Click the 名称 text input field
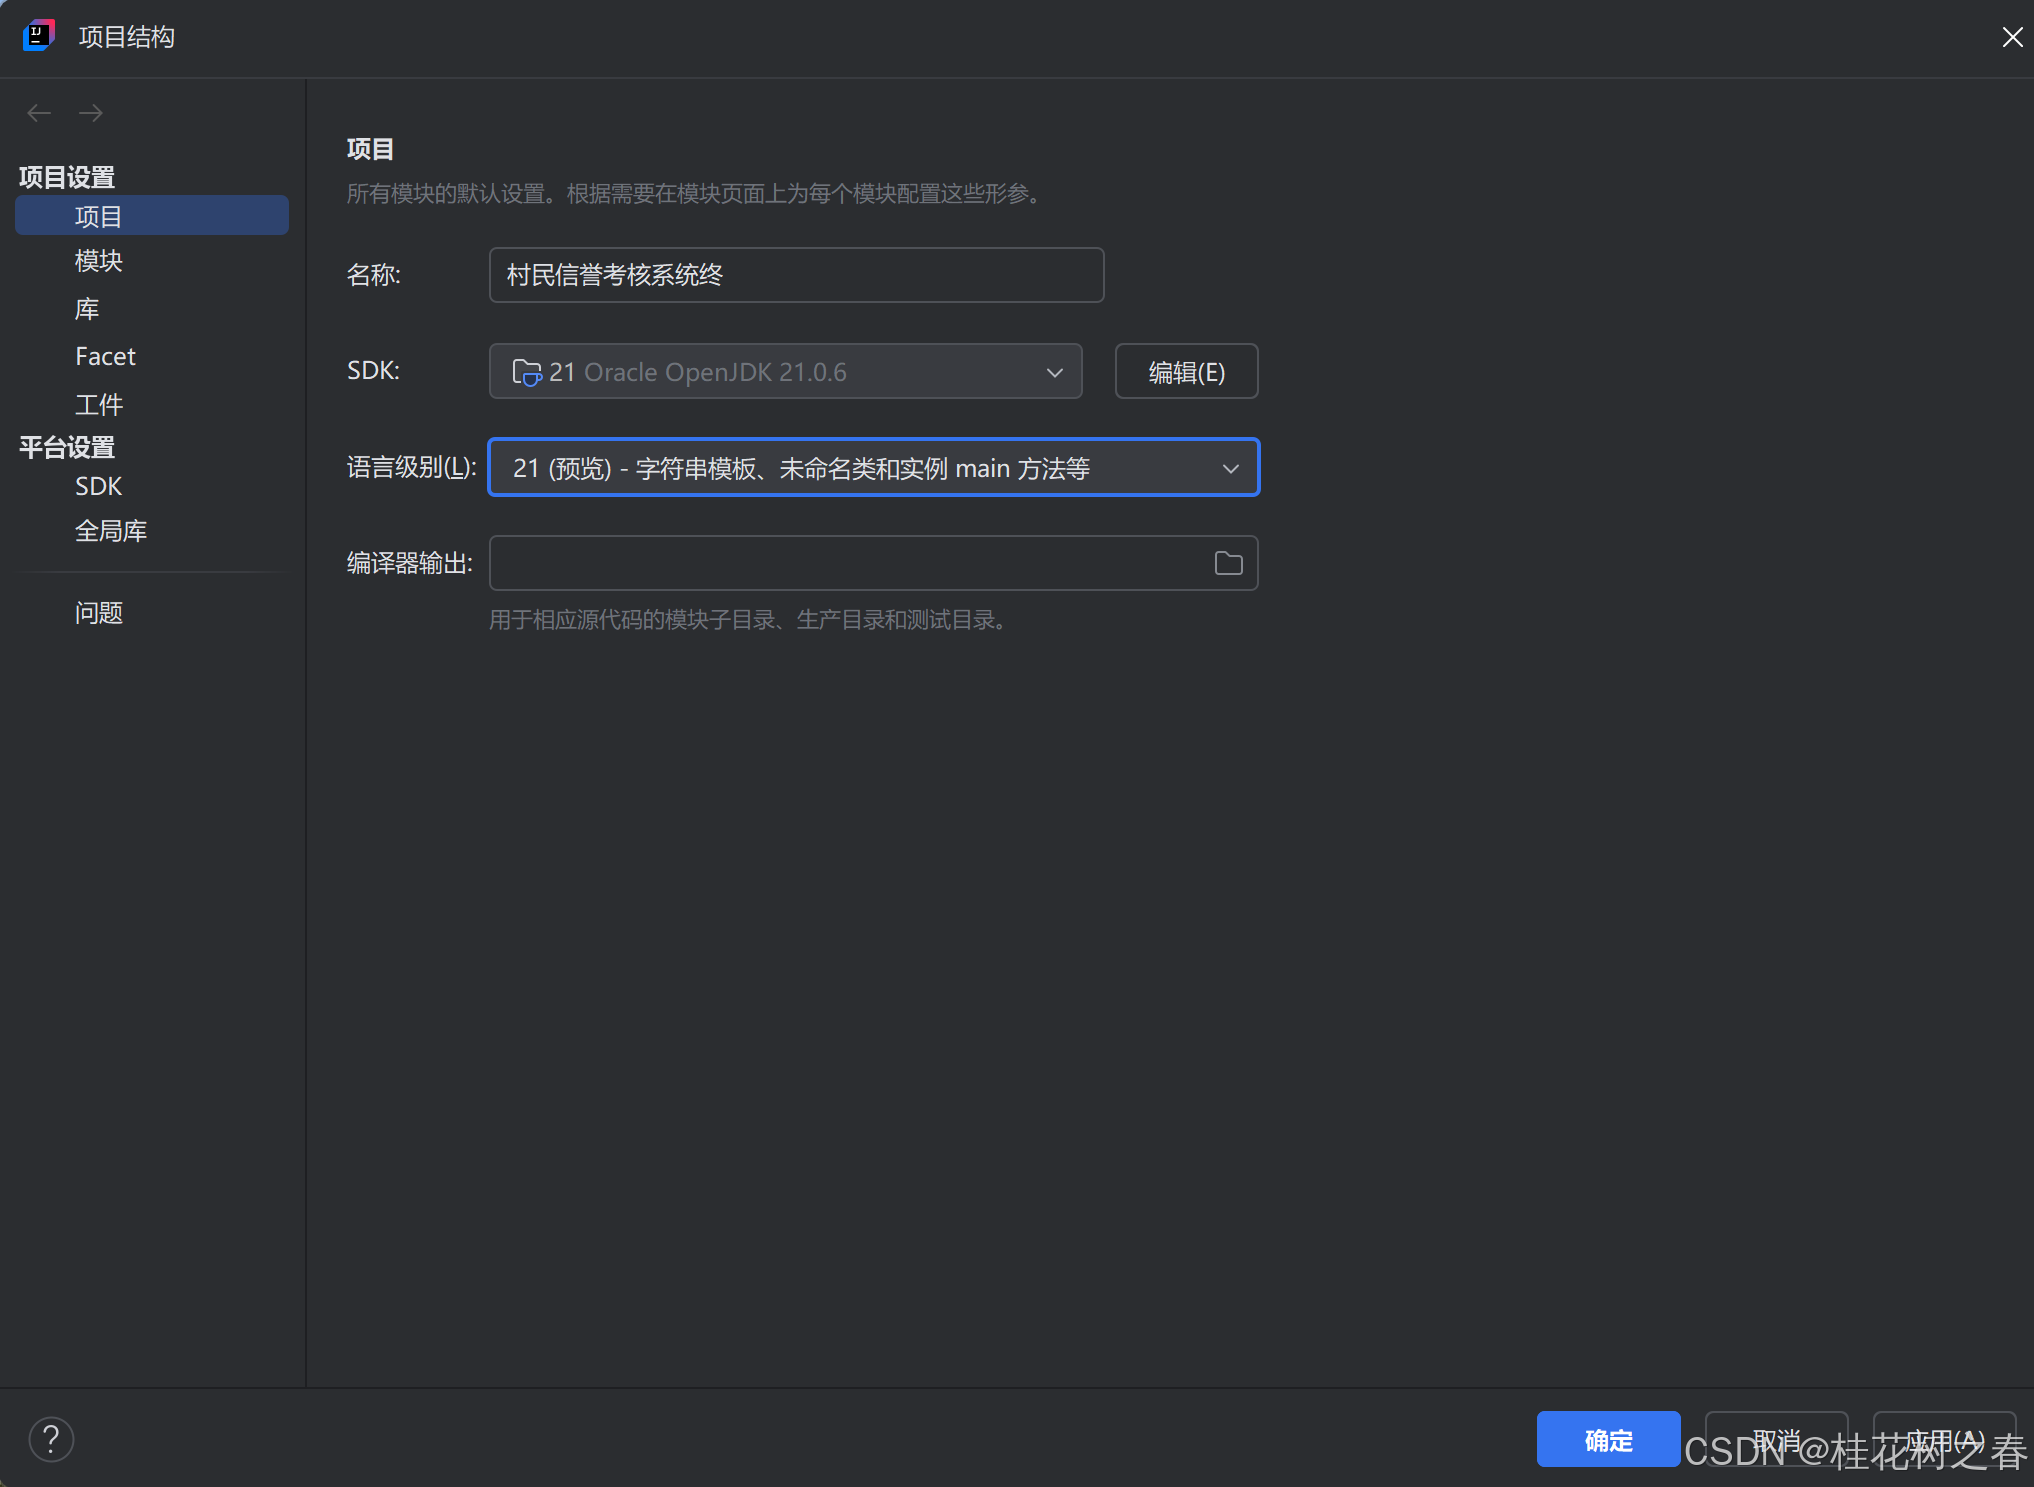Screen dimensions: 2034x1487 (795, 275)
